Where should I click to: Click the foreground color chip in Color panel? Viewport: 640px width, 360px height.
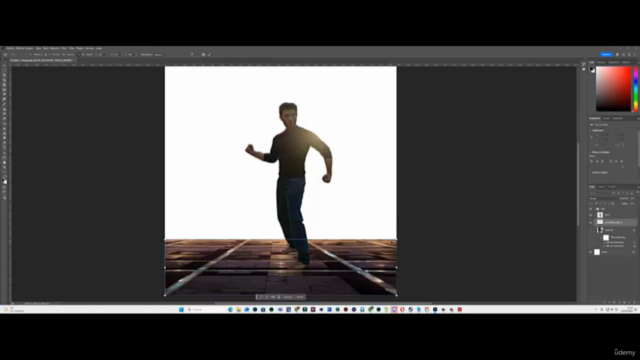(591, 69)
